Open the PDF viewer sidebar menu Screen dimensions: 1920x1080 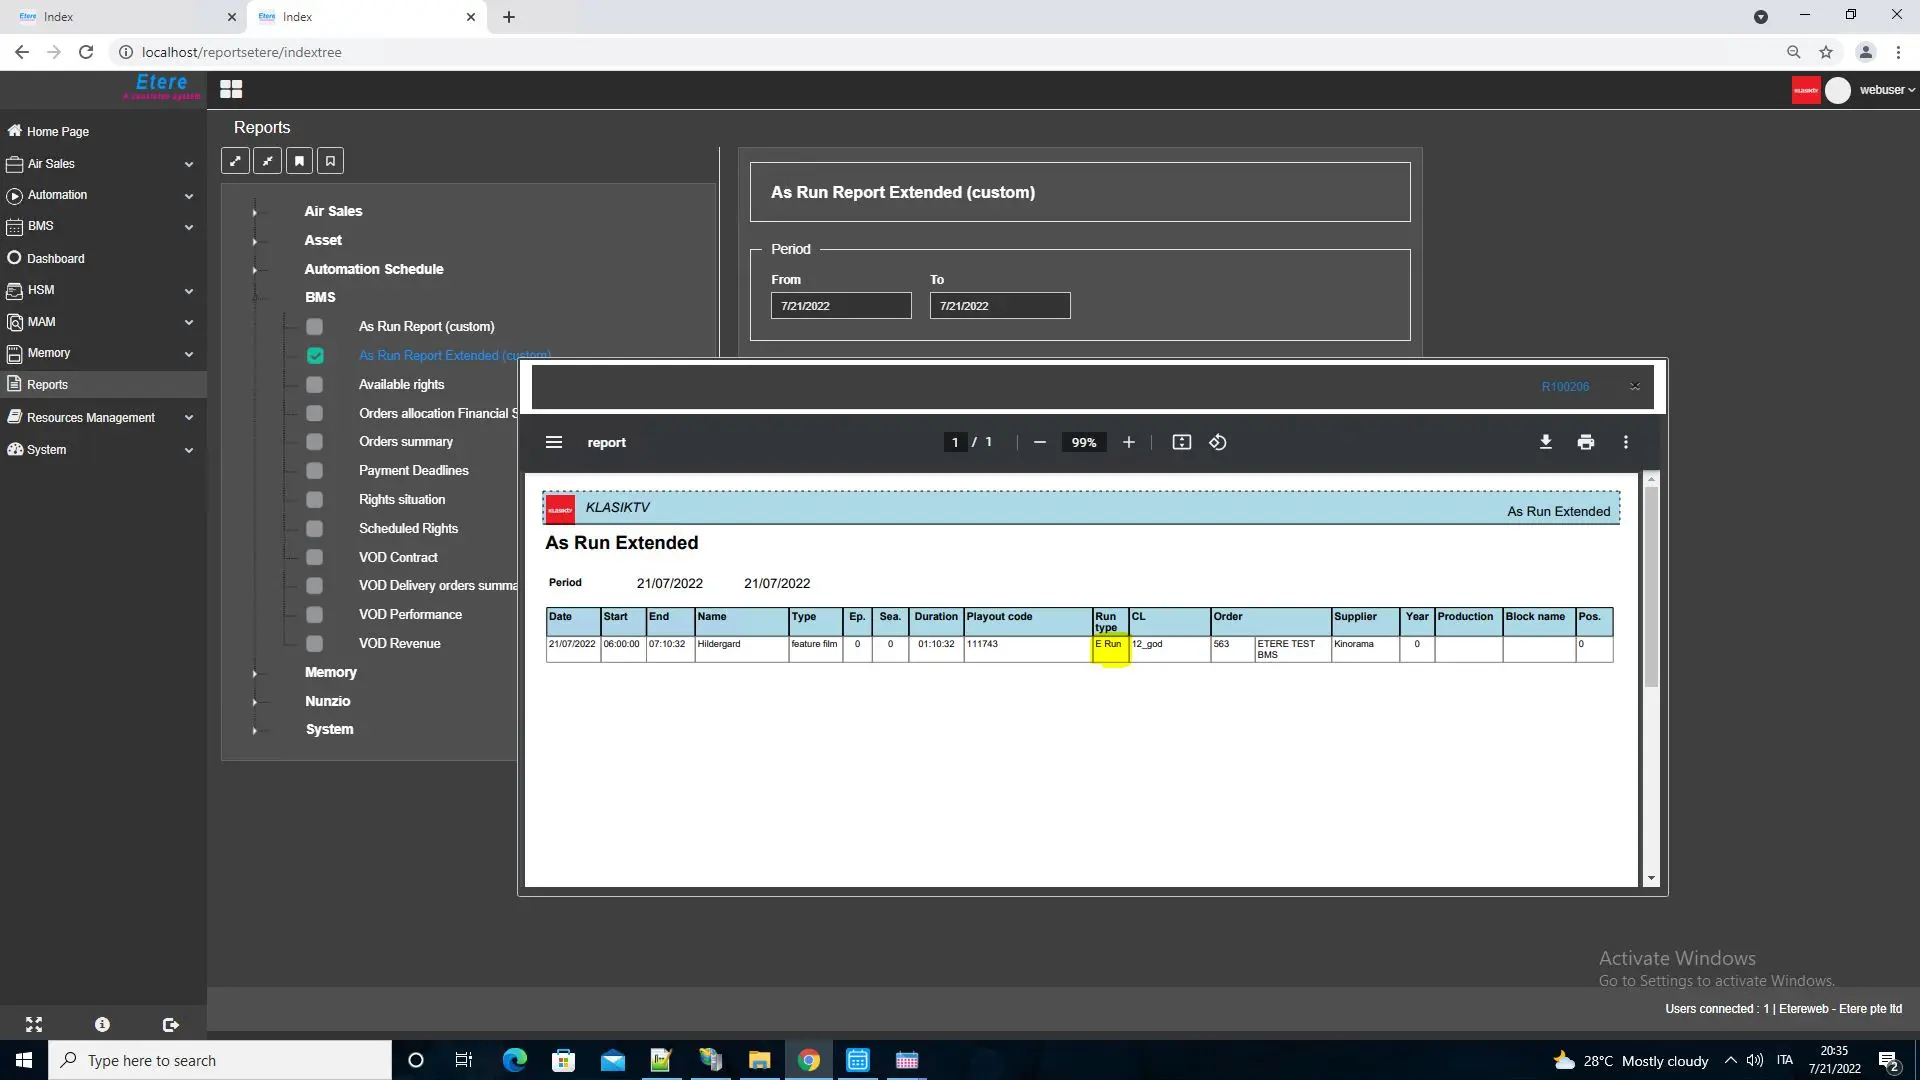point(554,442)
